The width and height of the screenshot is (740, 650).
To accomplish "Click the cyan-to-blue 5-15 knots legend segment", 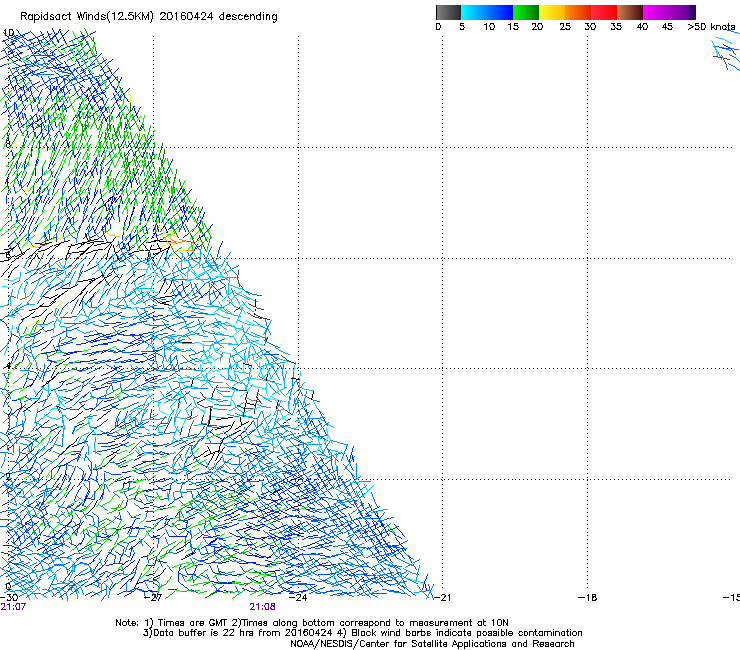I will 487,12.
